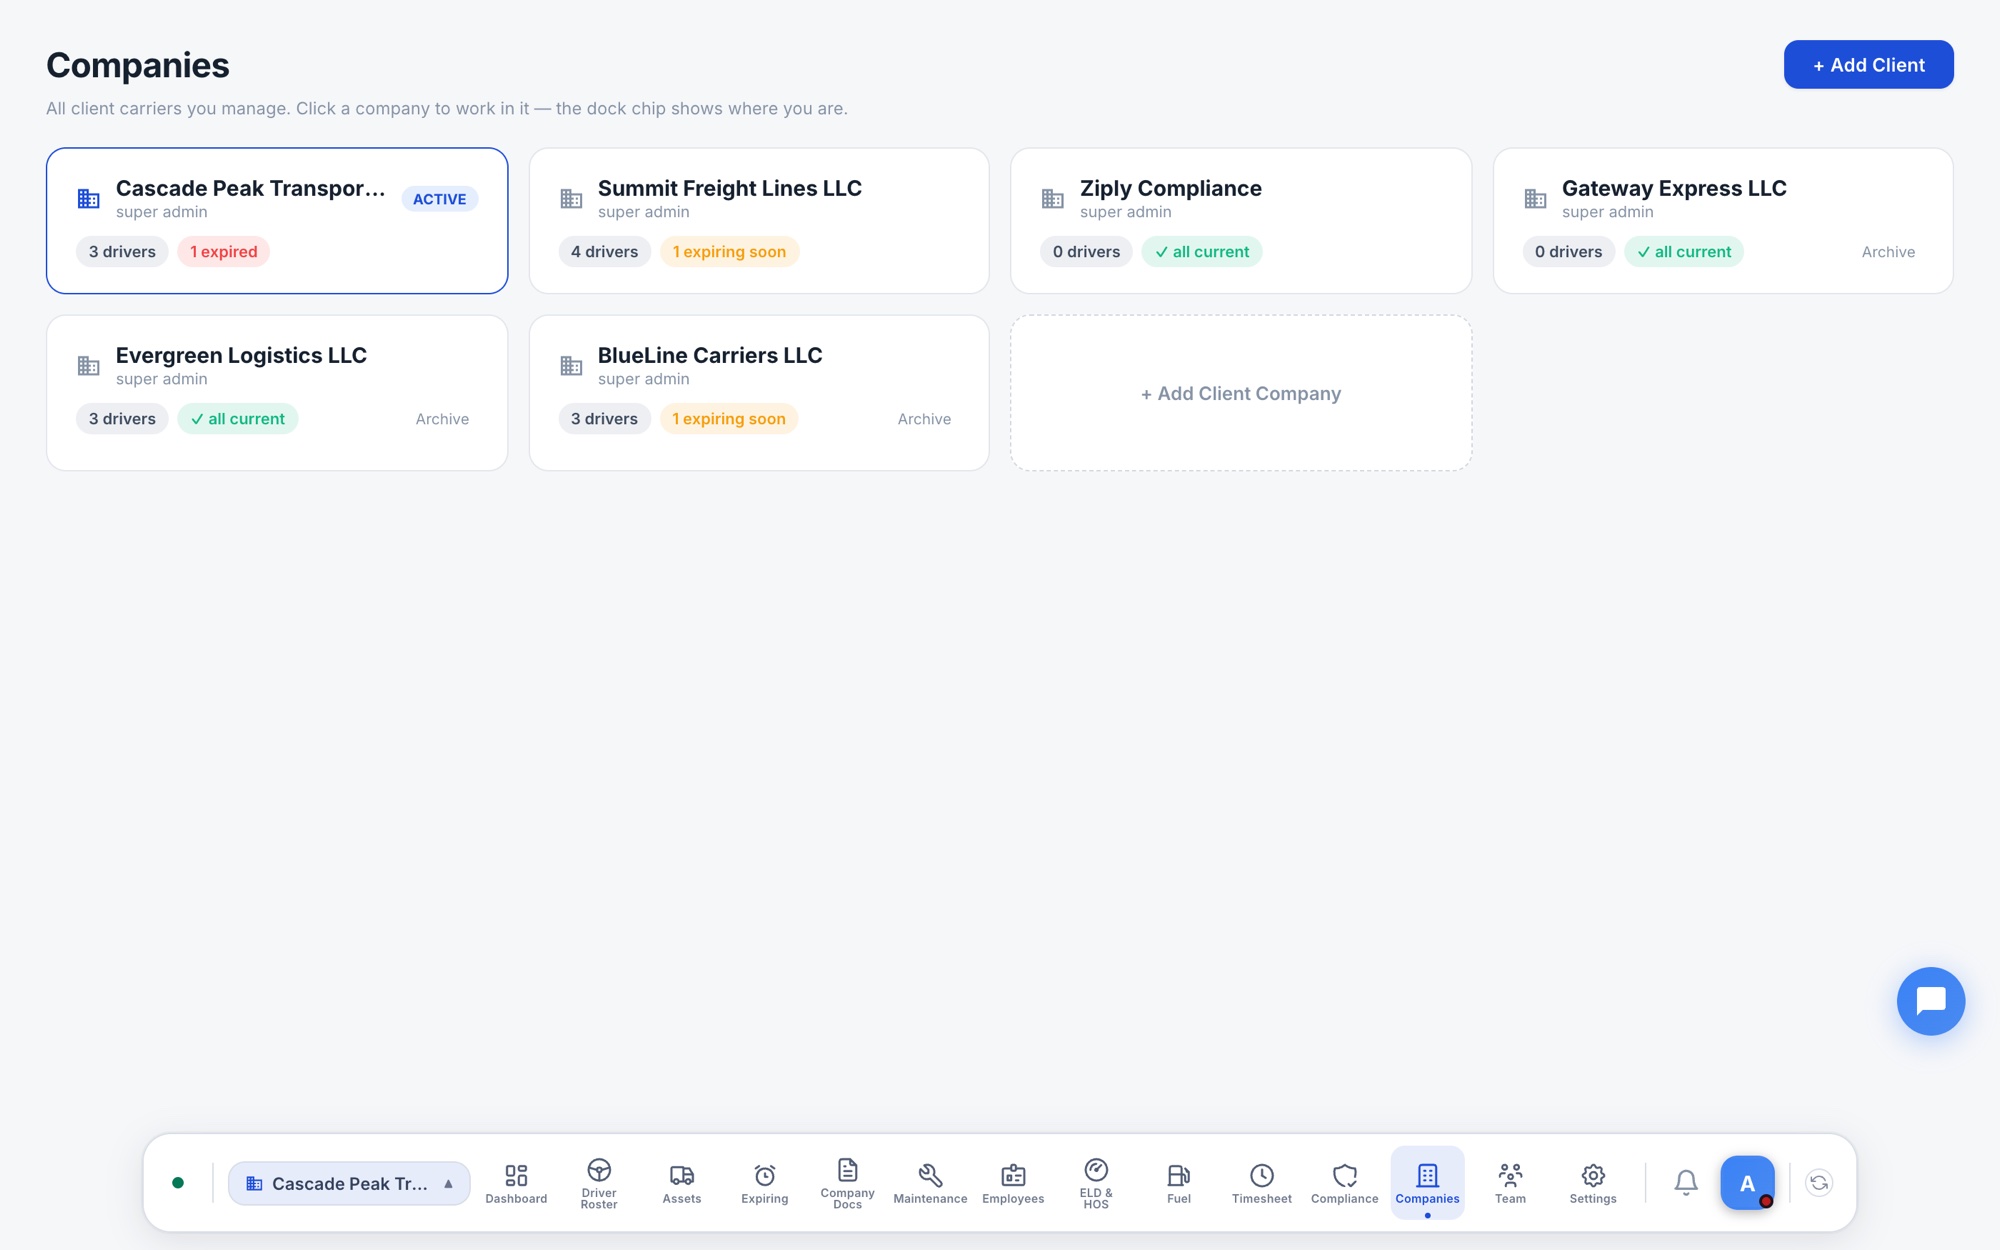Click Summit Freight 1 expiring soon badge
Image resolution: width=2000 pixels, height=1250 pixels.
point(729,252)
